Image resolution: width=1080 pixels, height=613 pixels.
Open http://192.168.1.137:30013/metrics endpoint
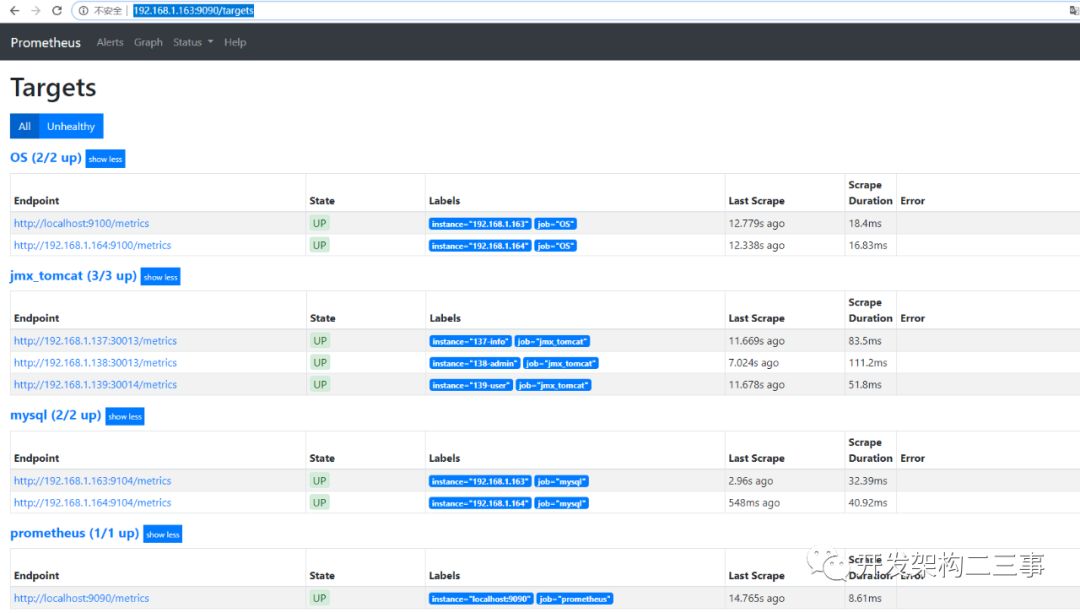[95, 341]
